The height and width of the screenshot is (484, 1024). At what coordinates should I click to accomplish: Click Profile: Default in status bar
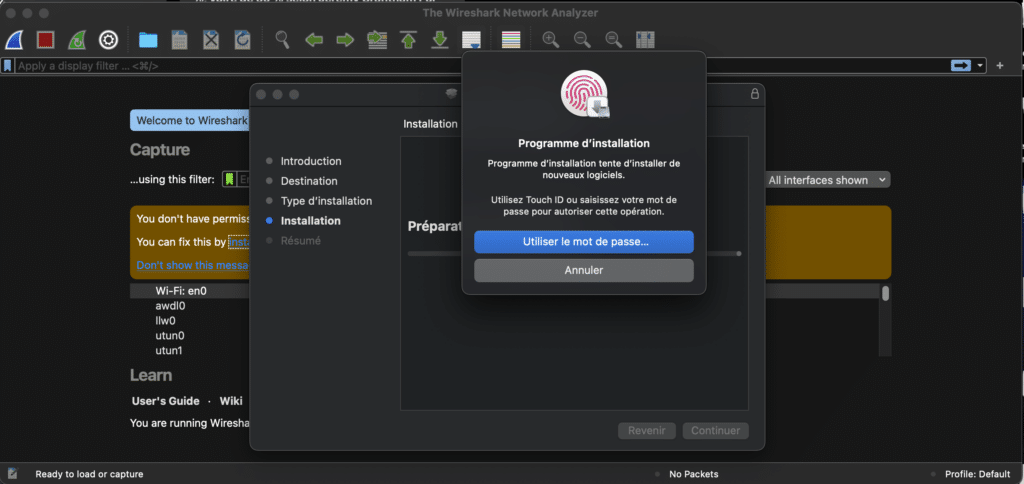coord(978,474)
